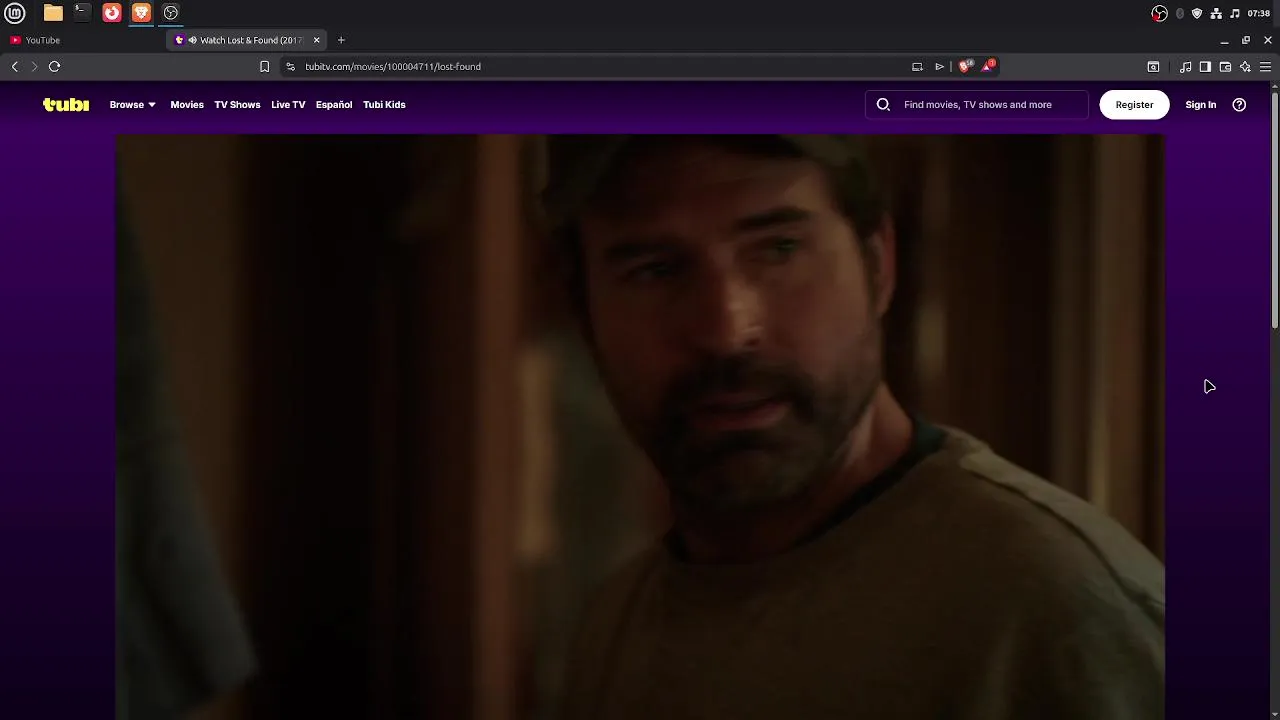Launch the Terminal from the panel

tap(82, 13)
